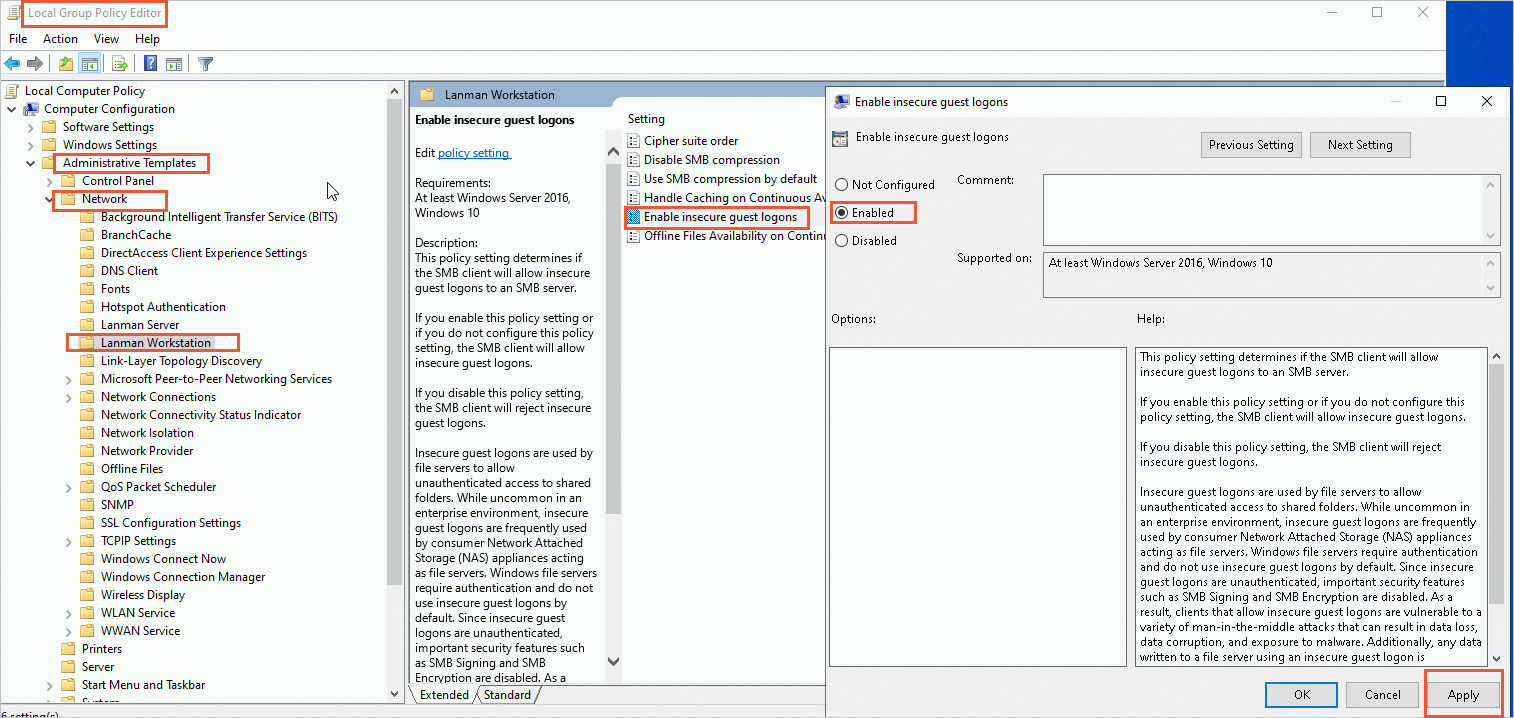Click the BranchCache folder icon

(87, 235)
